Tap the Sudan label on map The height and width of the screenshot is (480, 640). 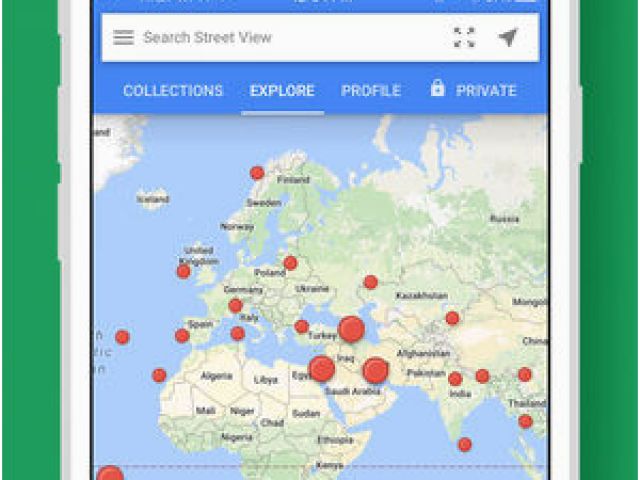coord(306,413)
